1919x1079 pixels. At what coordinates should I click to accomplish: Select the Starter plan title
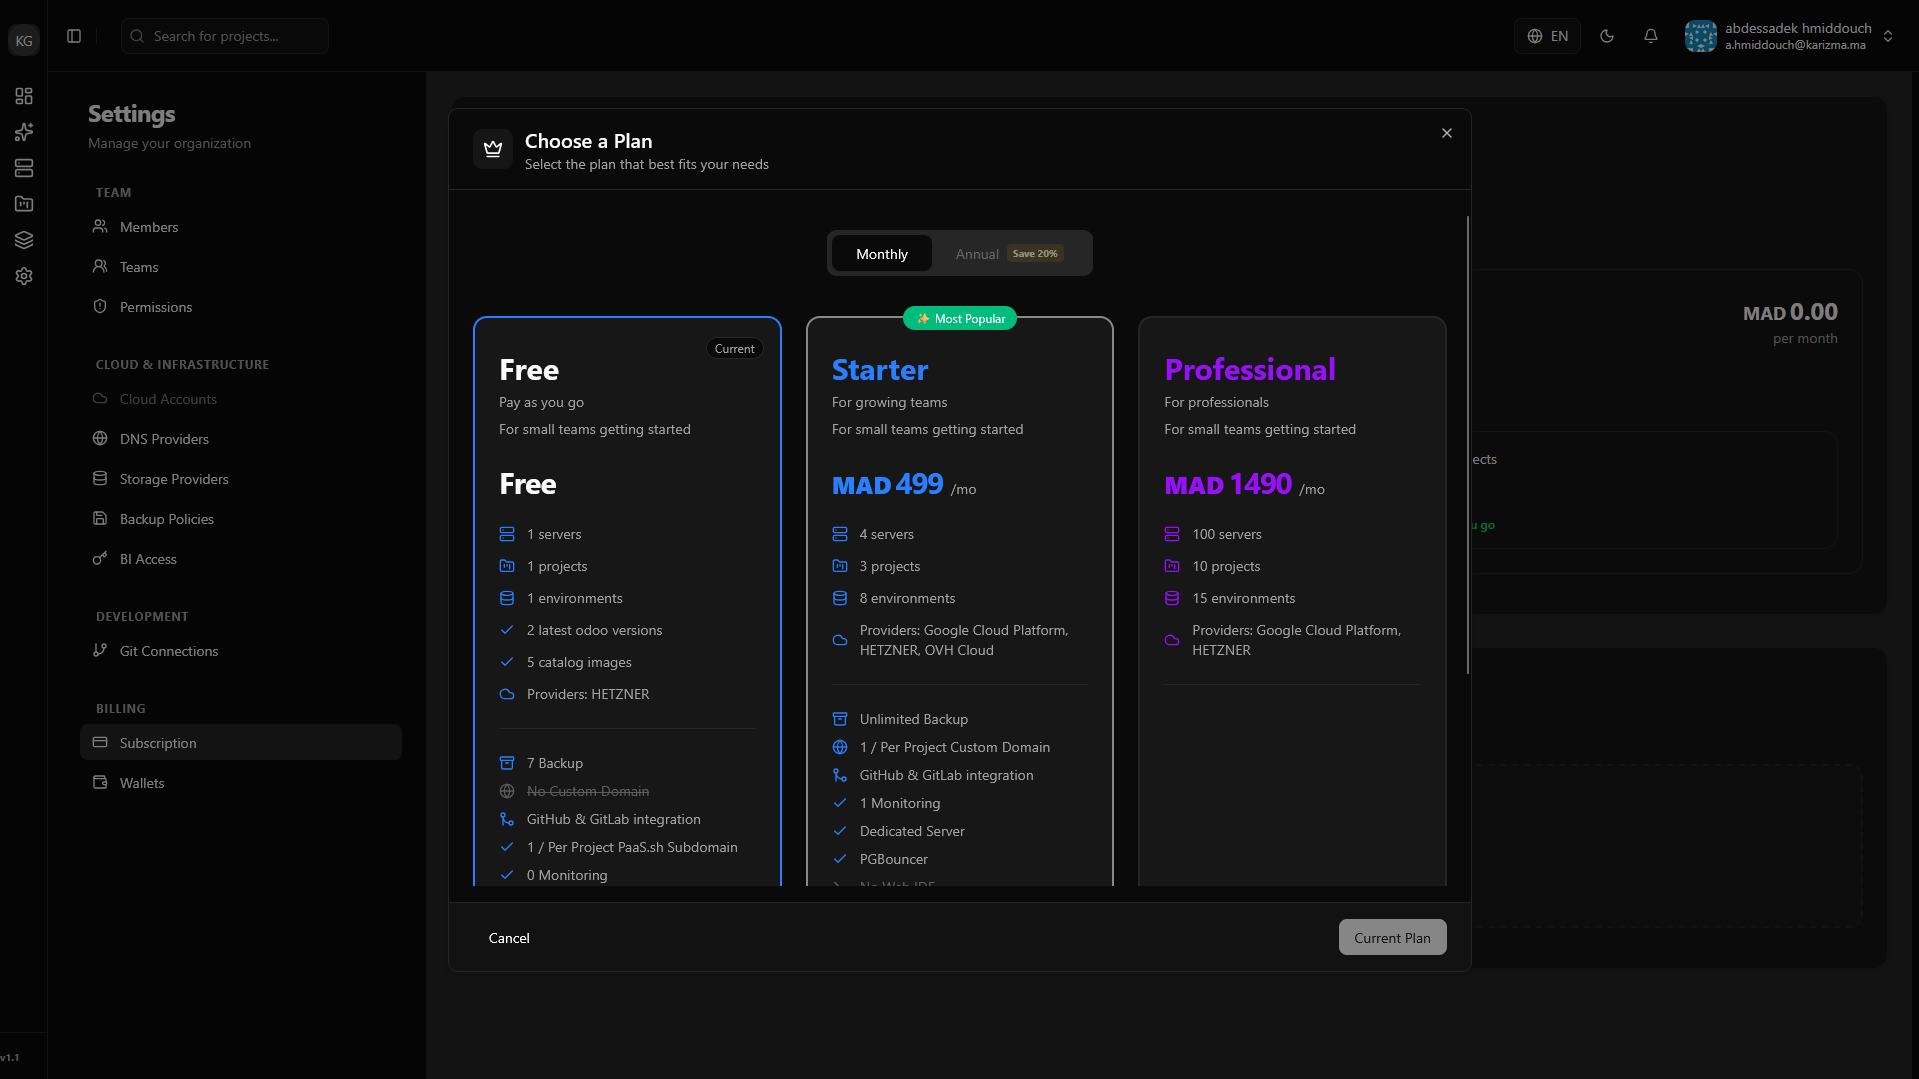pyautogui.click(x=880, y=370)
